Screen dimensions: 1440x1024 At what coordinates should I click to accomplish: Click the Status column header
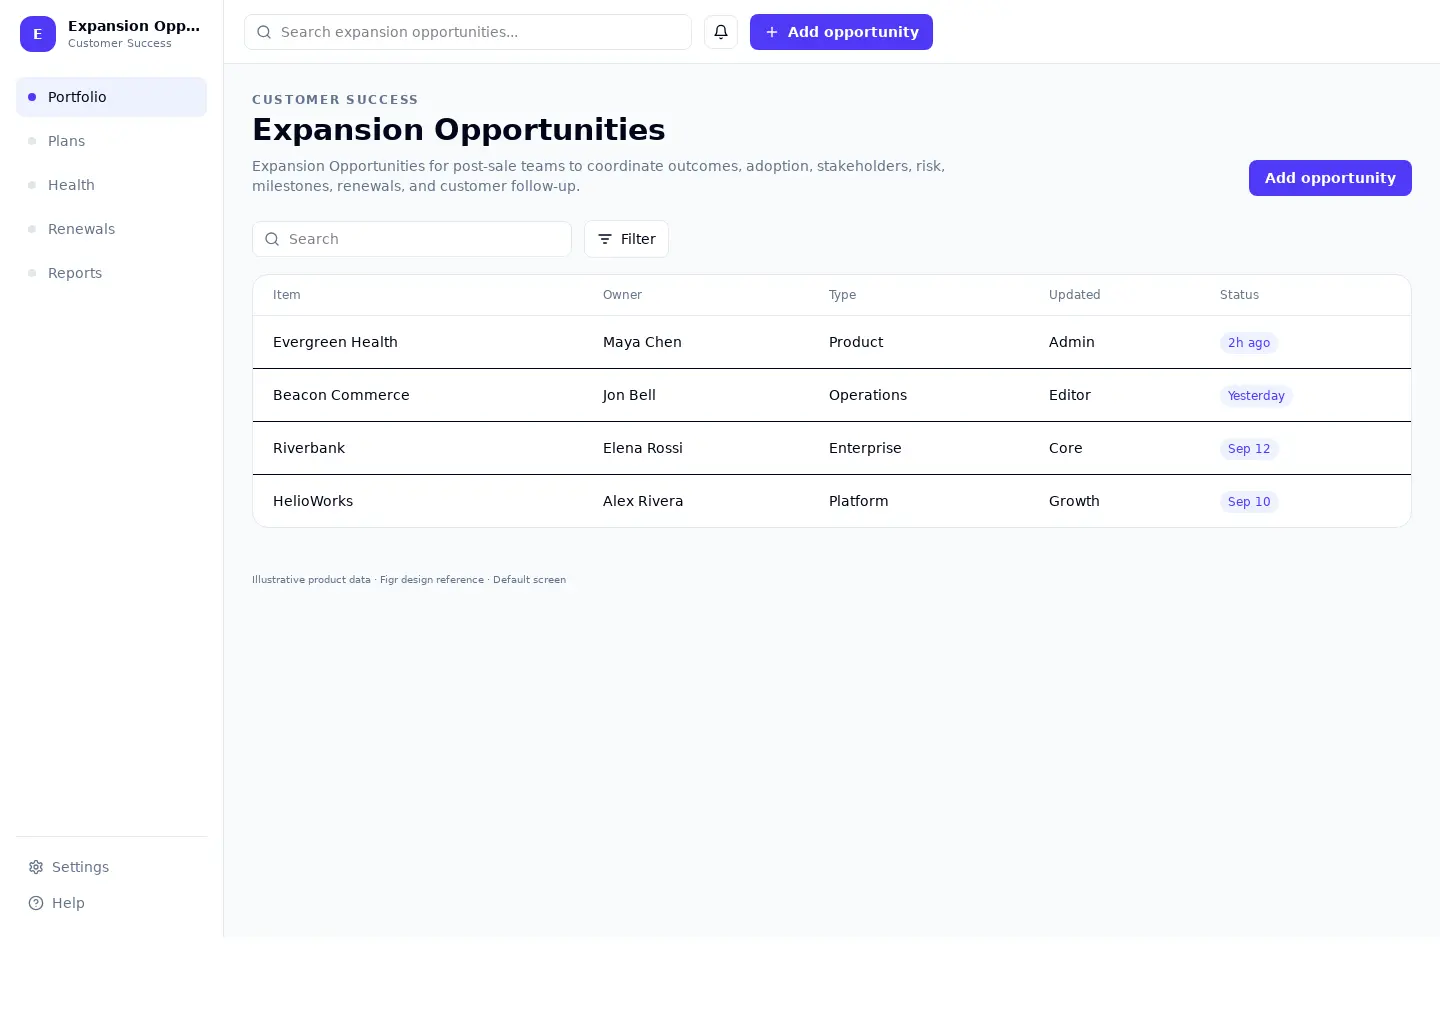[1239, 295]
